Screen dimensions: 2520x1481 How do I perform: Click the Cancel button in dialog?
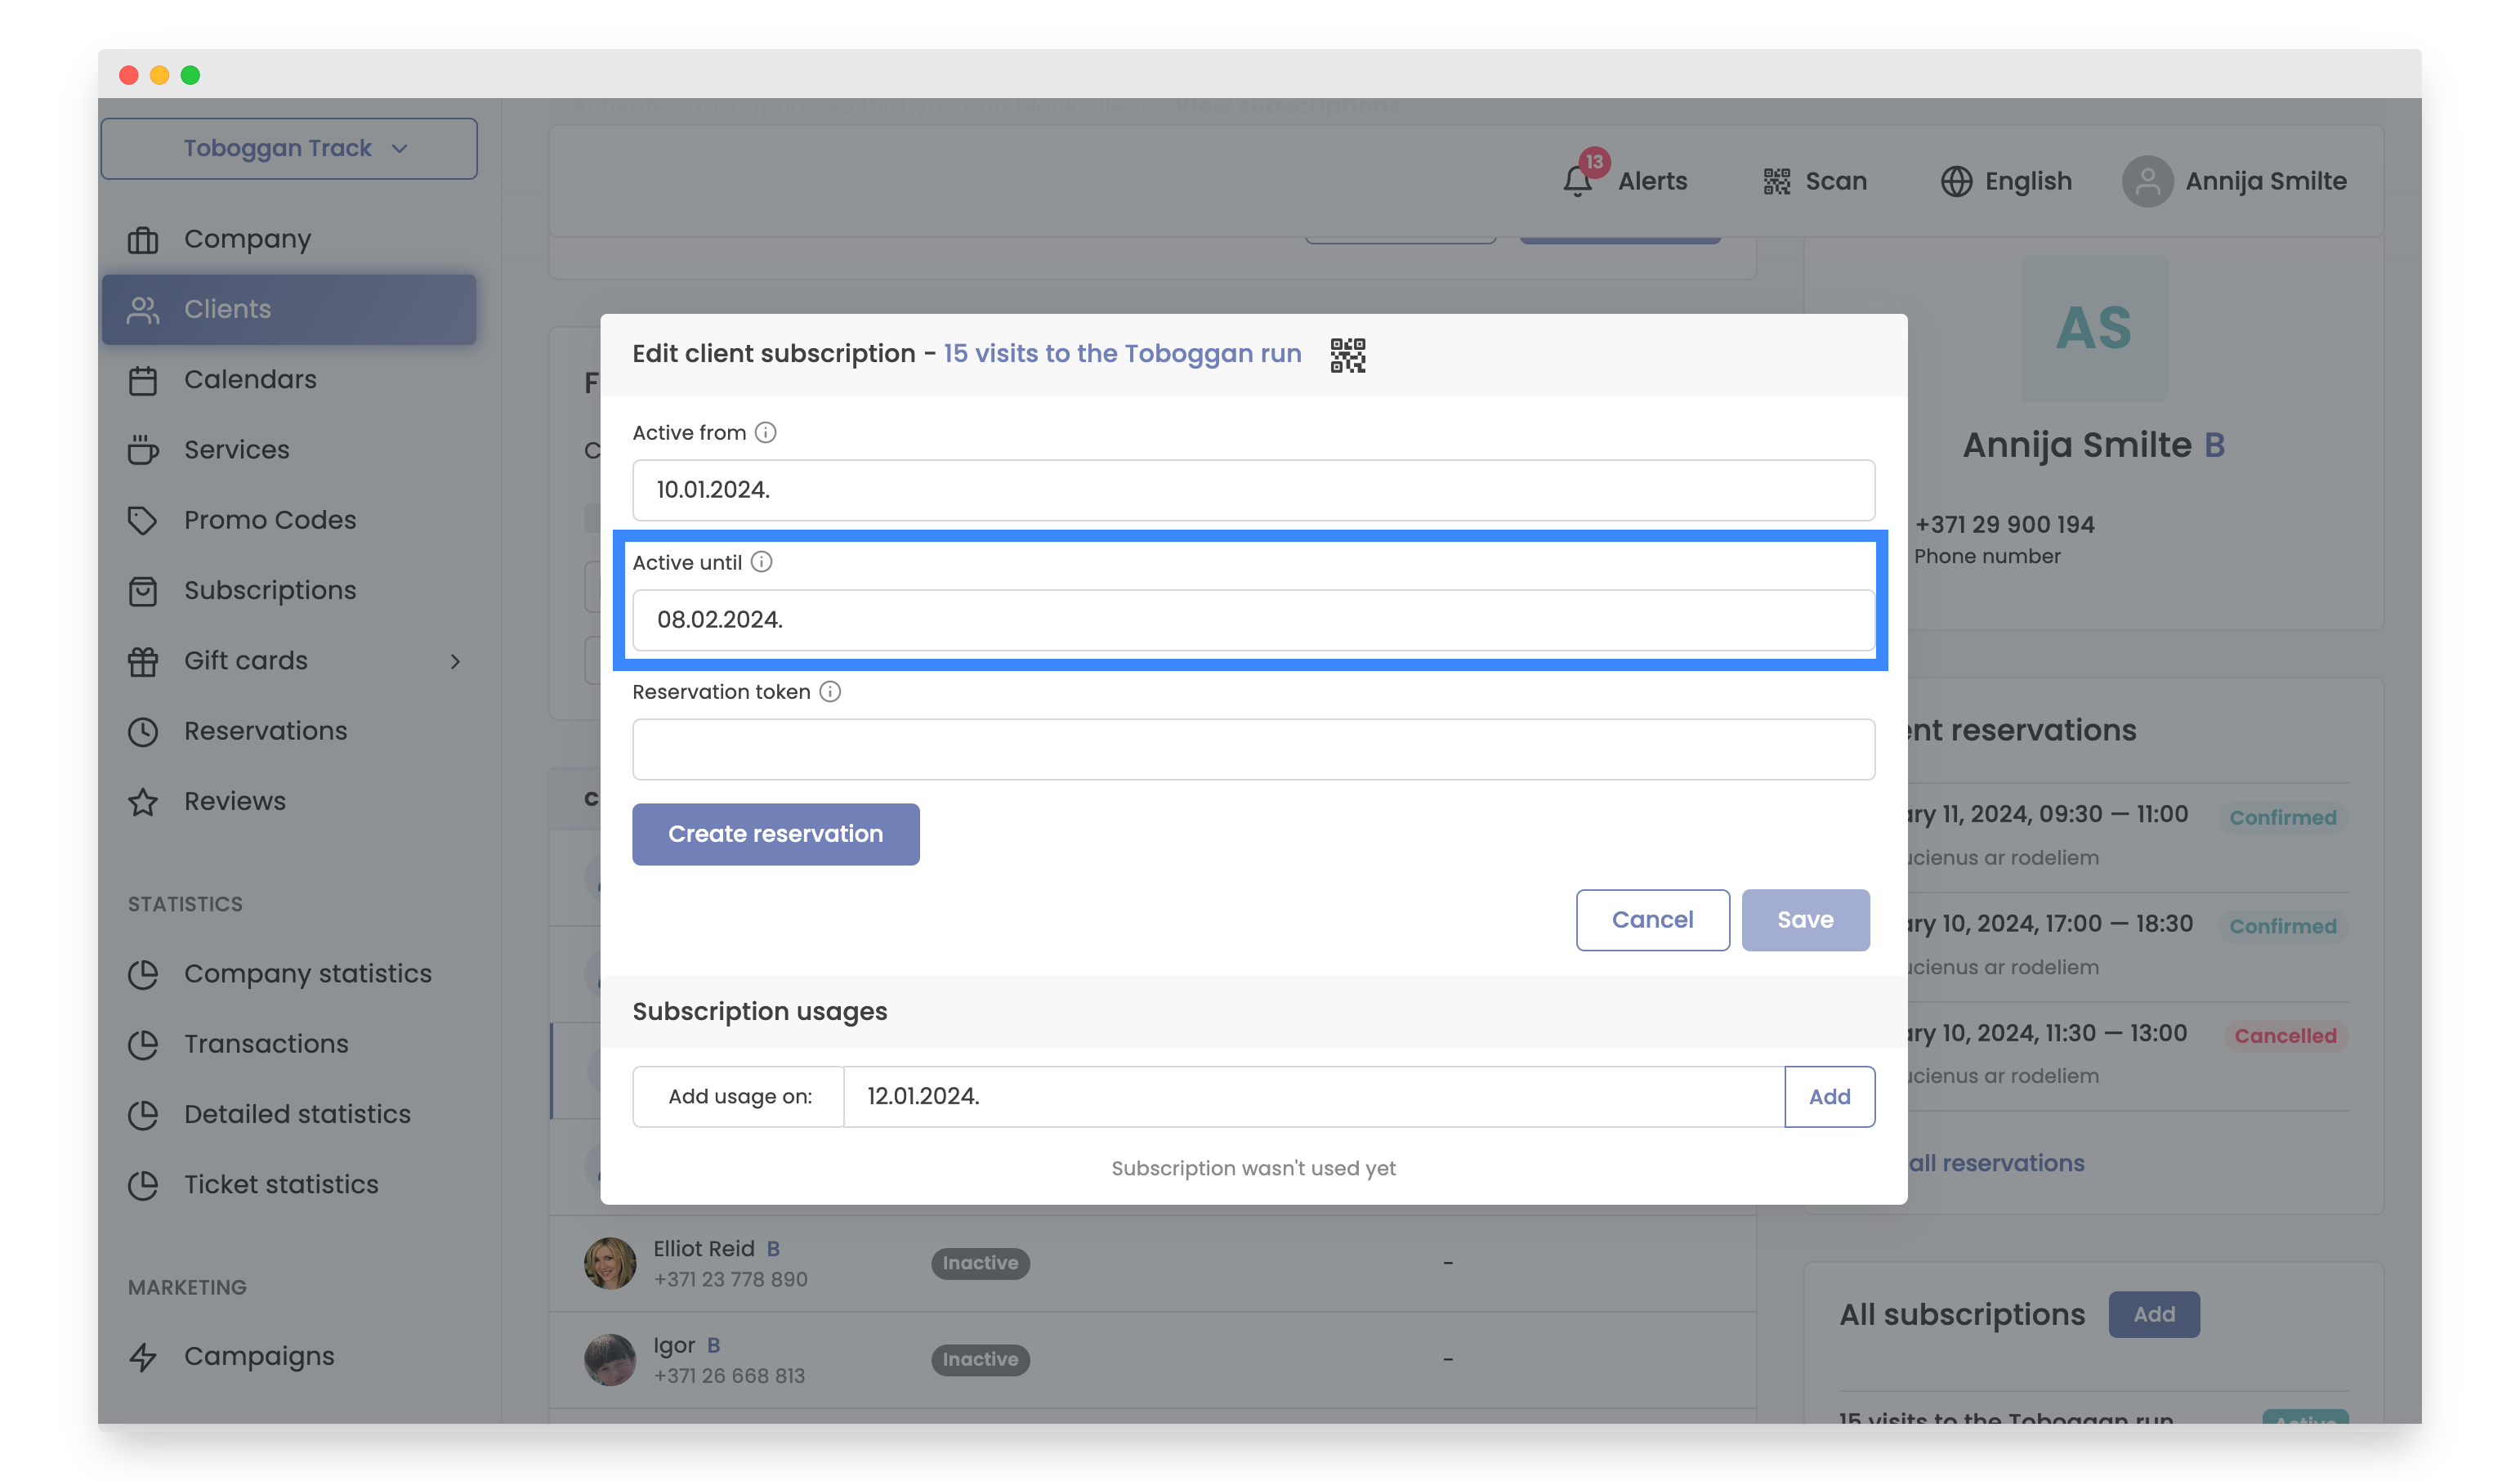pyautogui.click(x=1652, y=919)
